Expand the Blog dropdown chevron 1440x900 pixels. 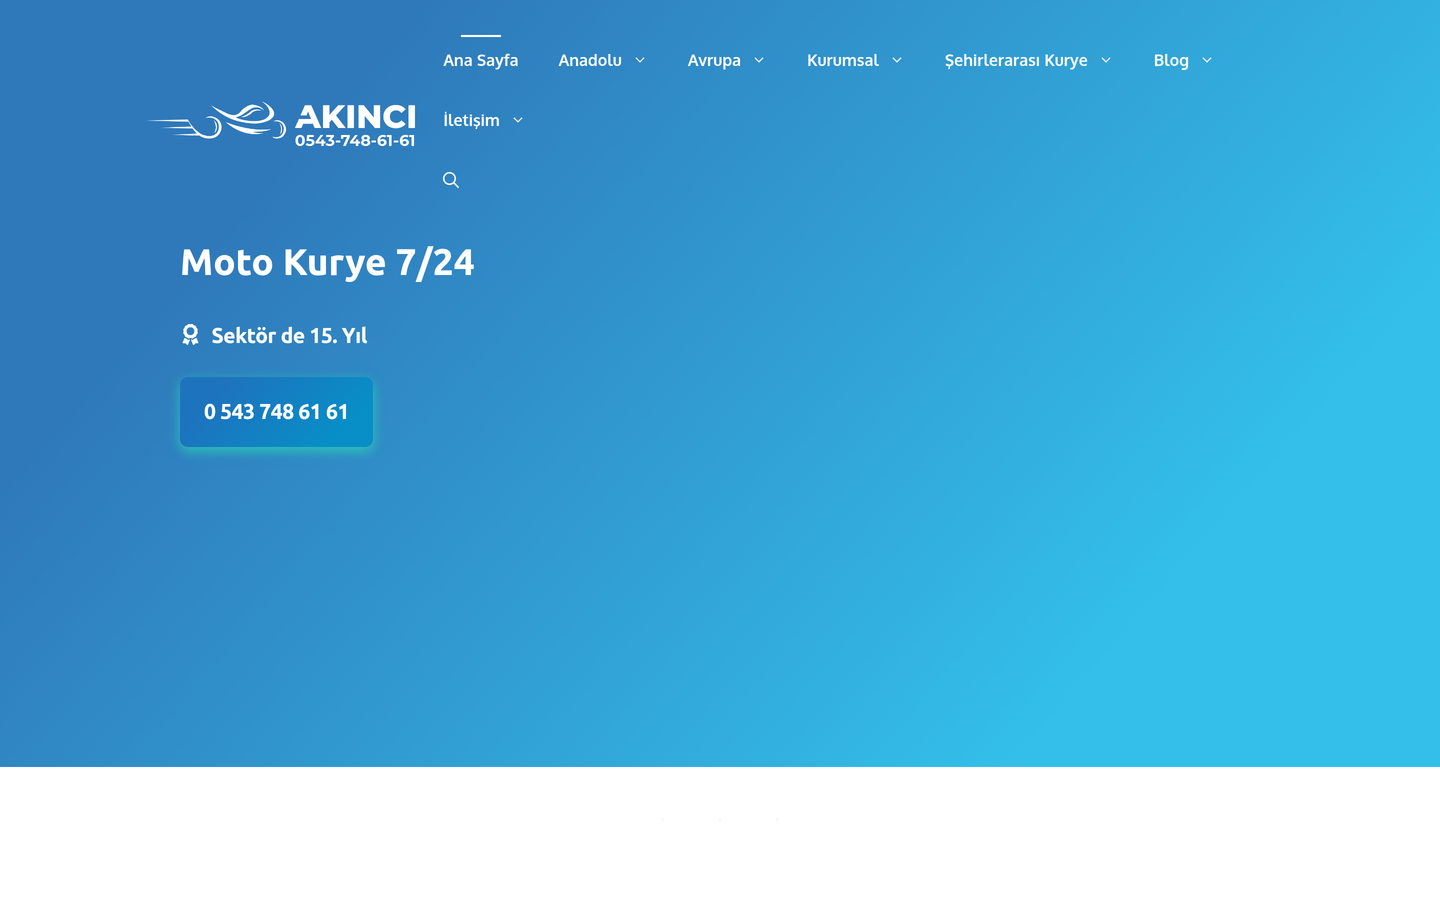(x=1207, y=60)
